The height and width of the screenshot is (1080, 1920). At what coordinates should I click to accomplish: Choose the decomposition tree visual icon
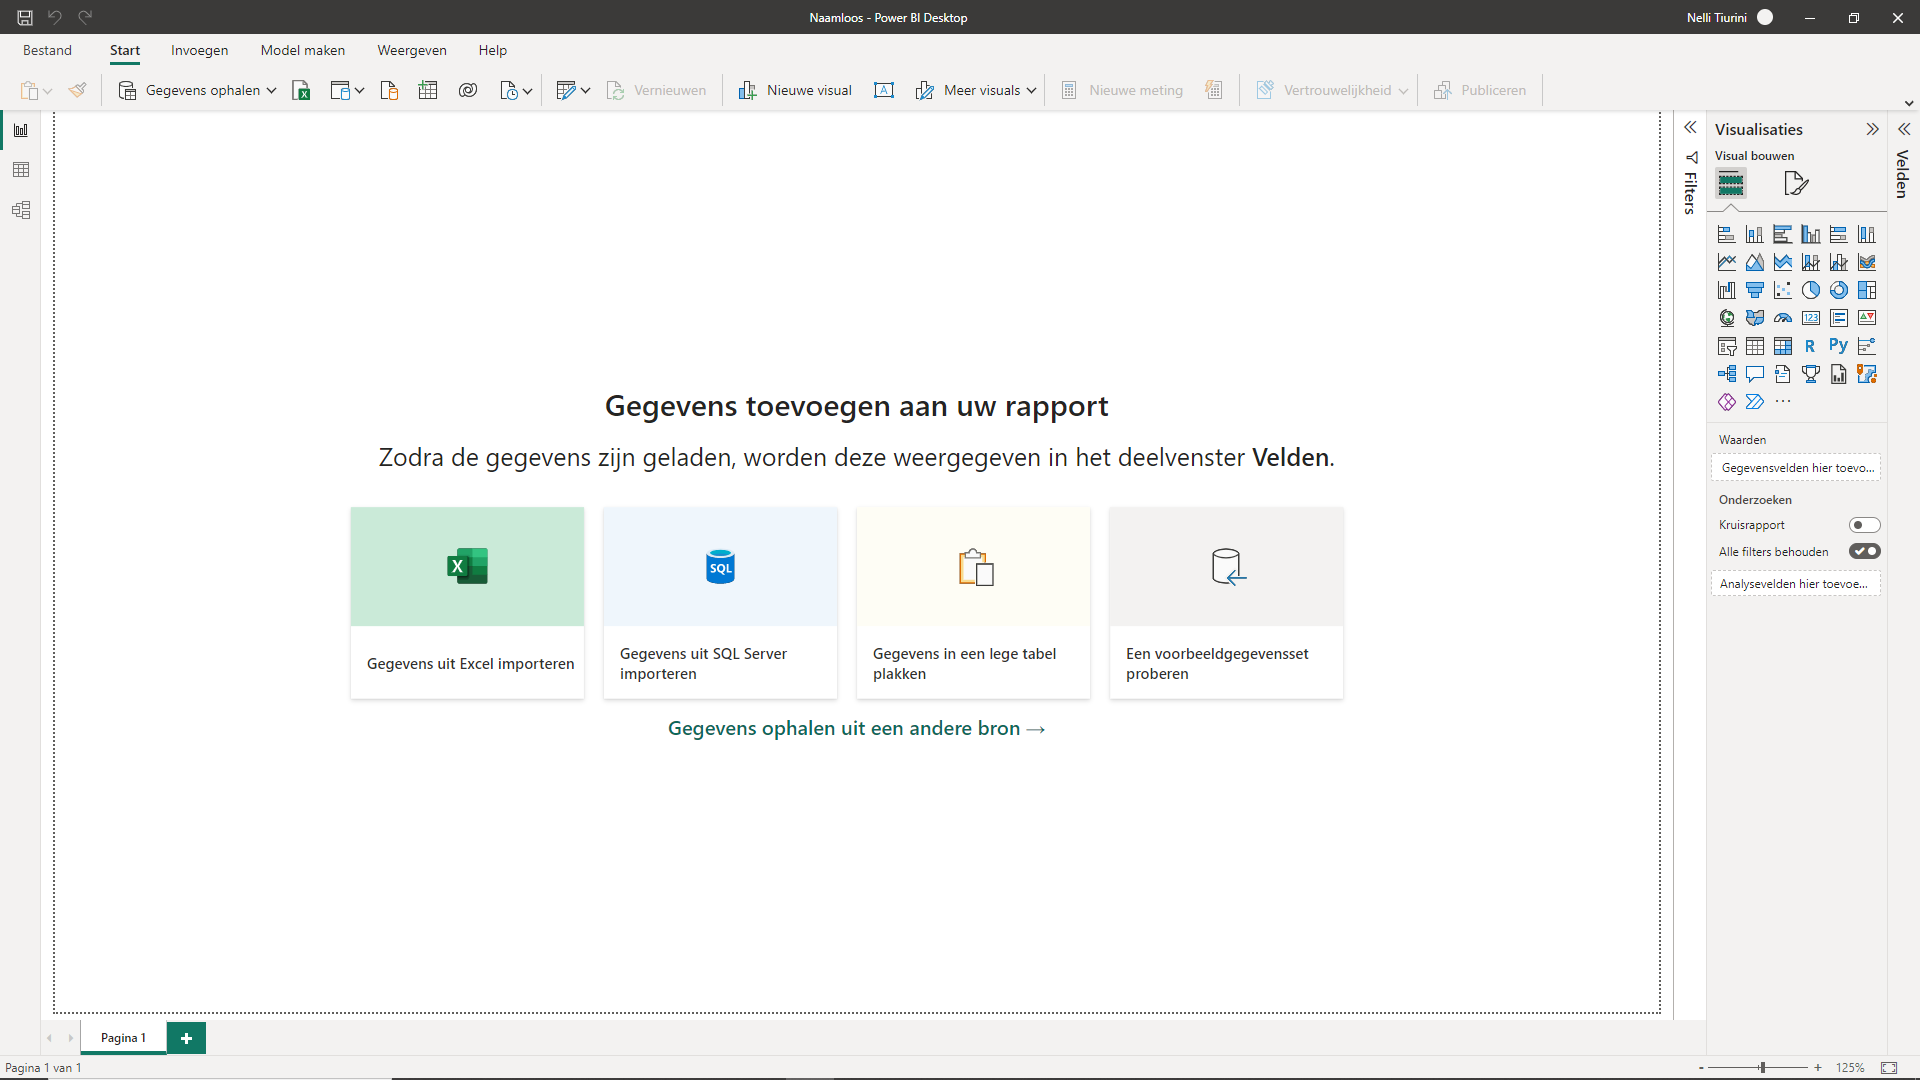point(1727,374)
